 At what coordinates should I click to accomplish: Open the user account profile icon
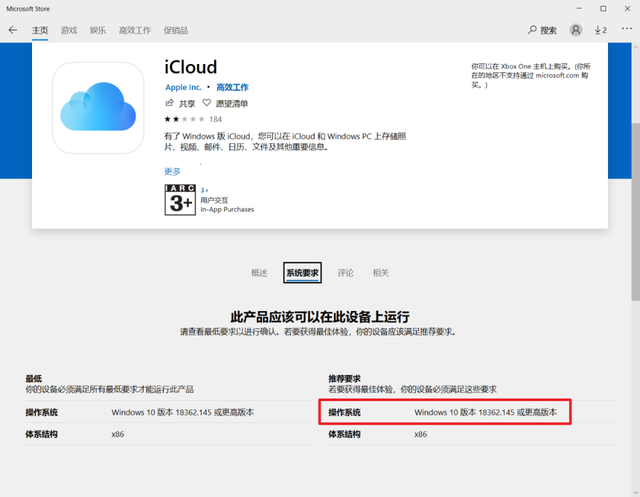coord(576,30)
